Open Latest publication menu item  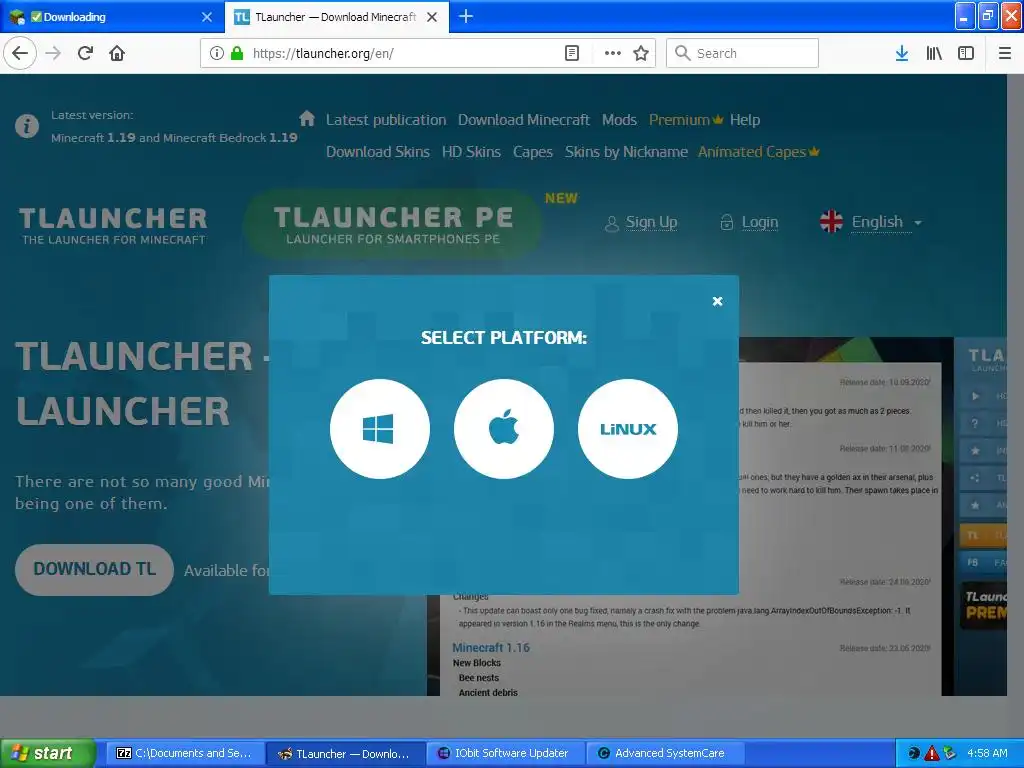[x=386, y=120]
